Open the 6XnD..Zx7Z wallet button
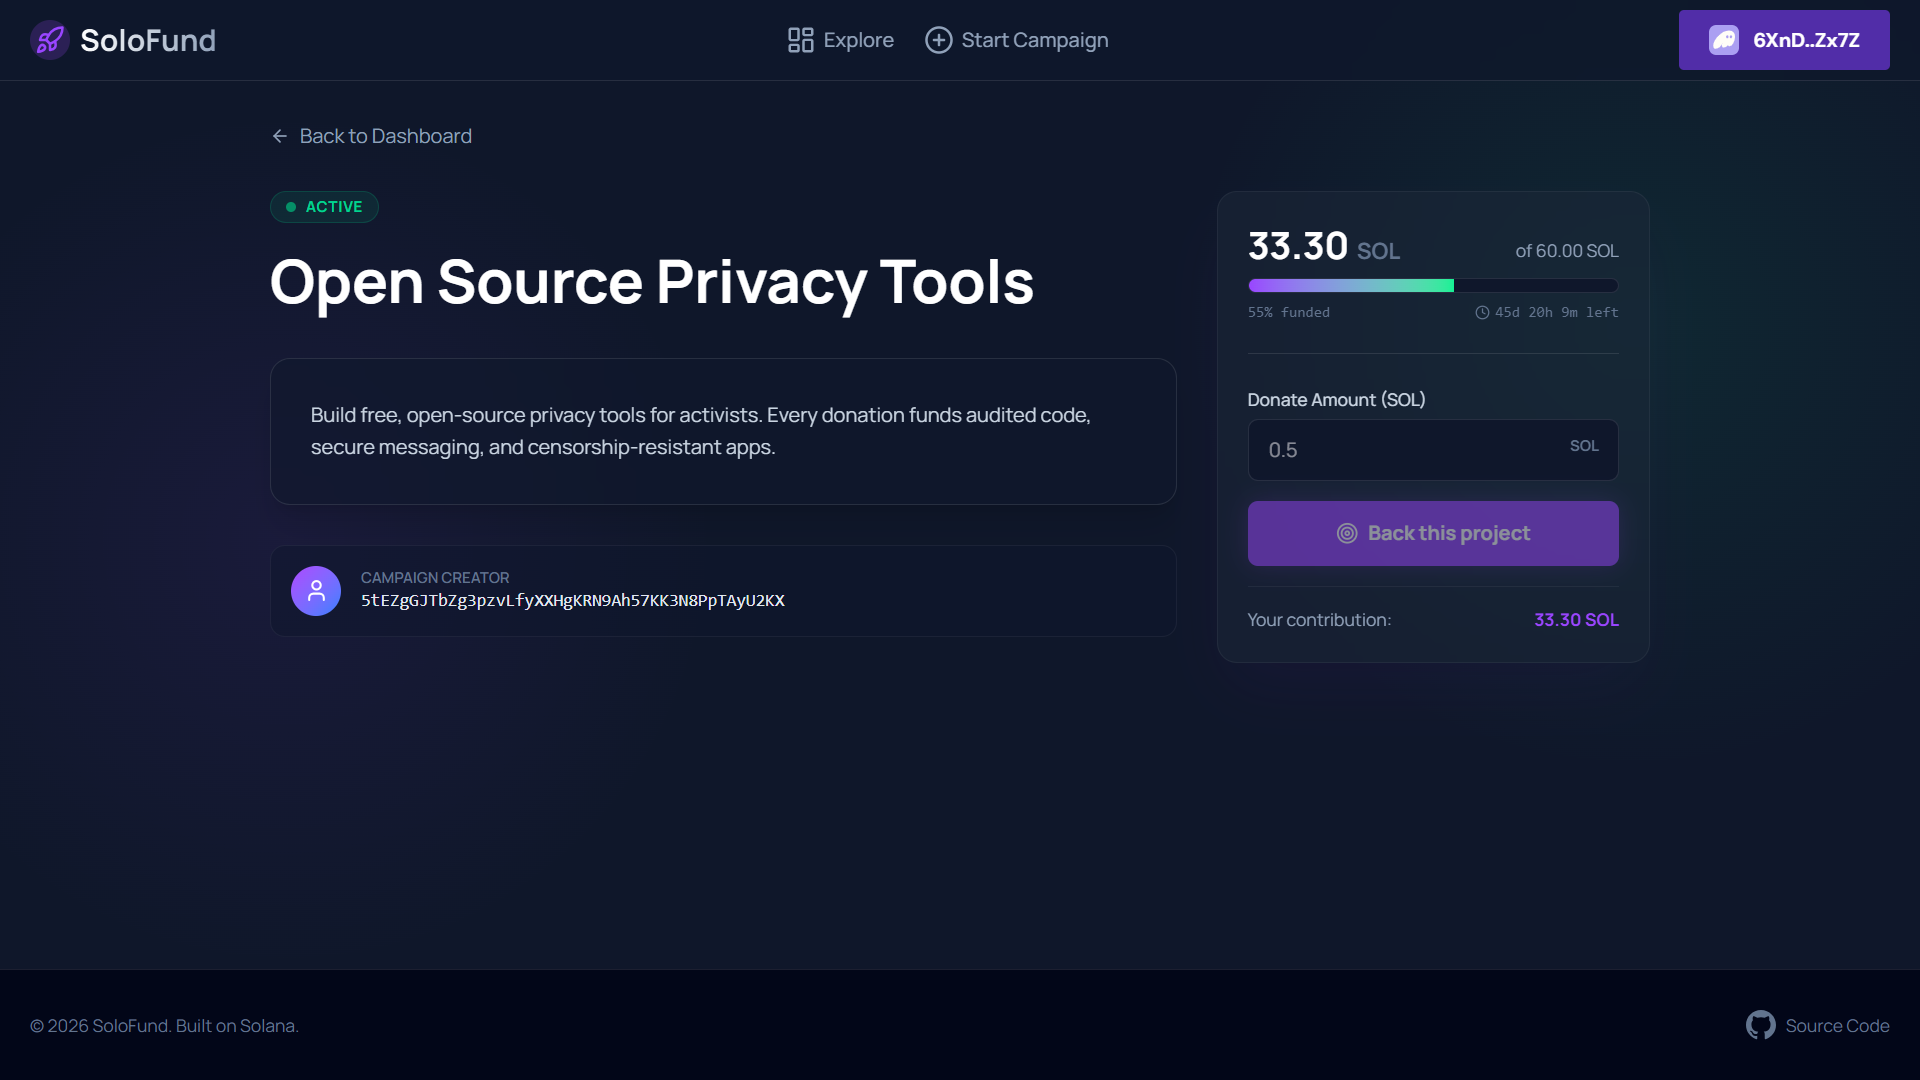This screenshot has width=1920, height=1080. click(x=1805, y=40)
